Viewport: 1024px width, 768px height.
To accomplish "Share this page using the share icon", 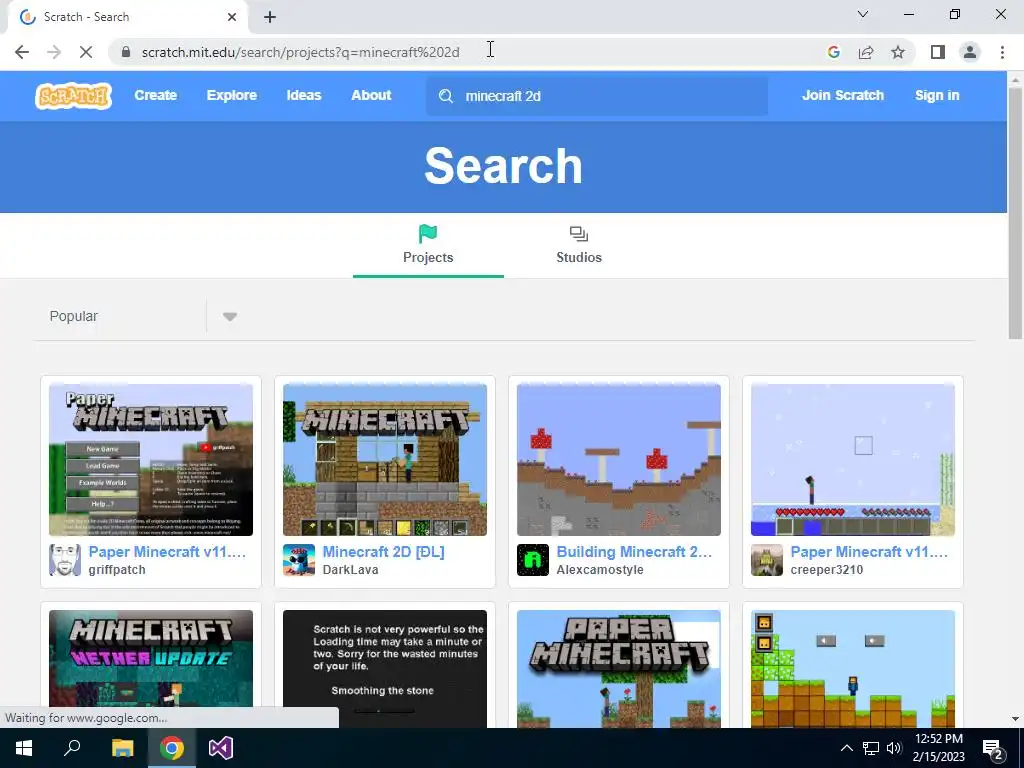I will pyautogui.click(x=866, y=52).
